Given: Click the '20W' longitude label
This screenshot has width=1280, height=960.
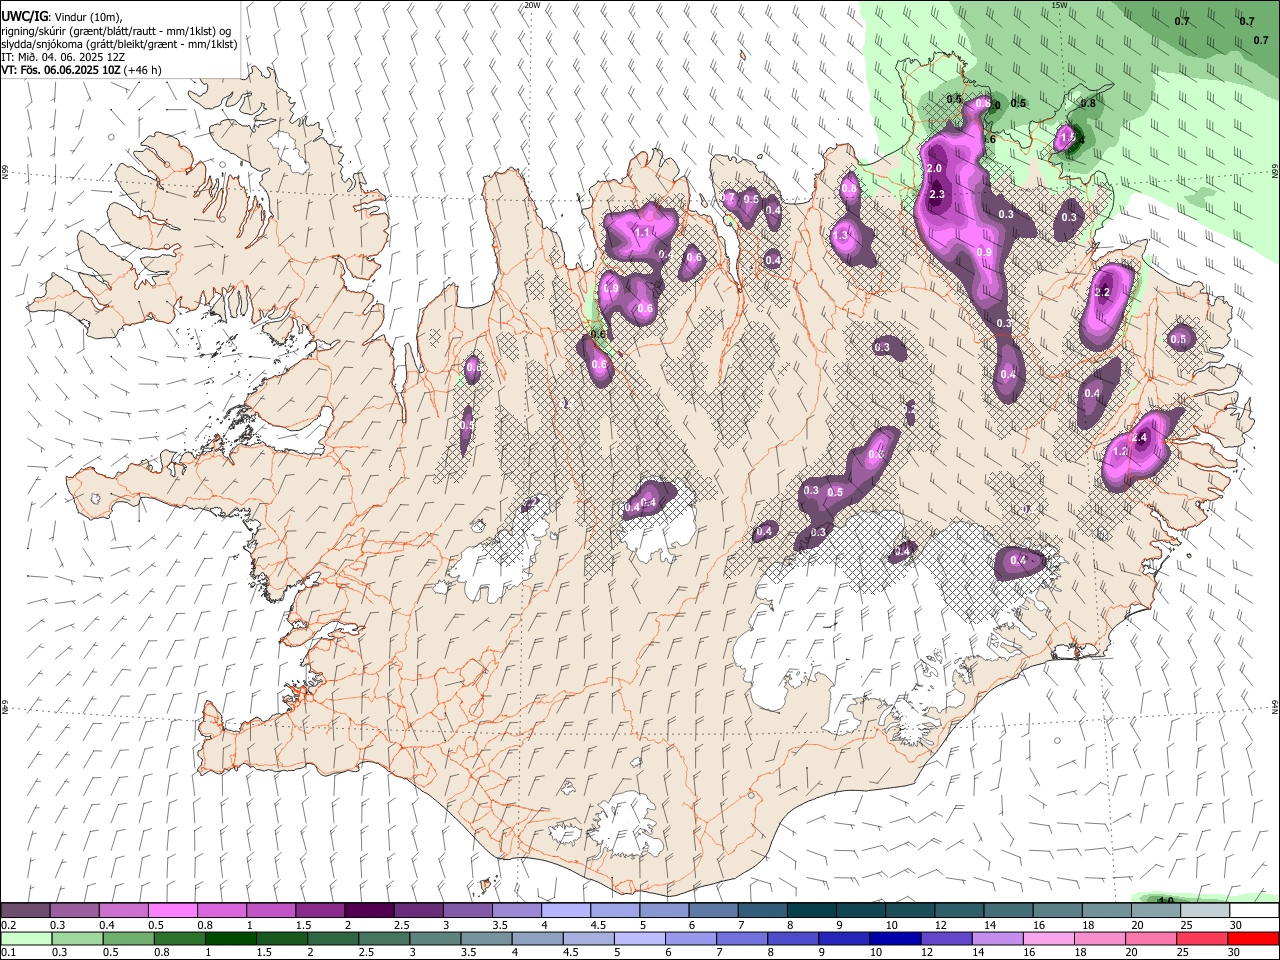Looking at the screenshot, I should [532, 5].
